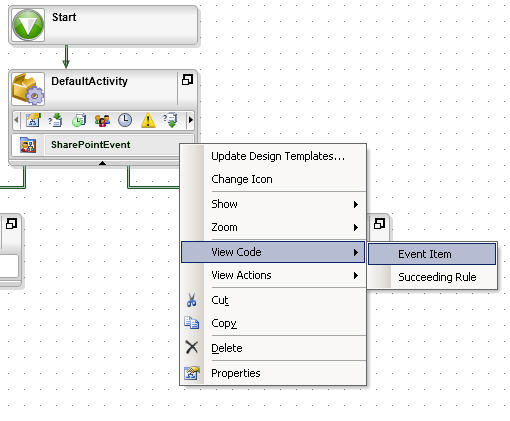Viewport: 510px width, 421px height.
Task: Expand the Zoom submenu arrow
Action: 356,228
